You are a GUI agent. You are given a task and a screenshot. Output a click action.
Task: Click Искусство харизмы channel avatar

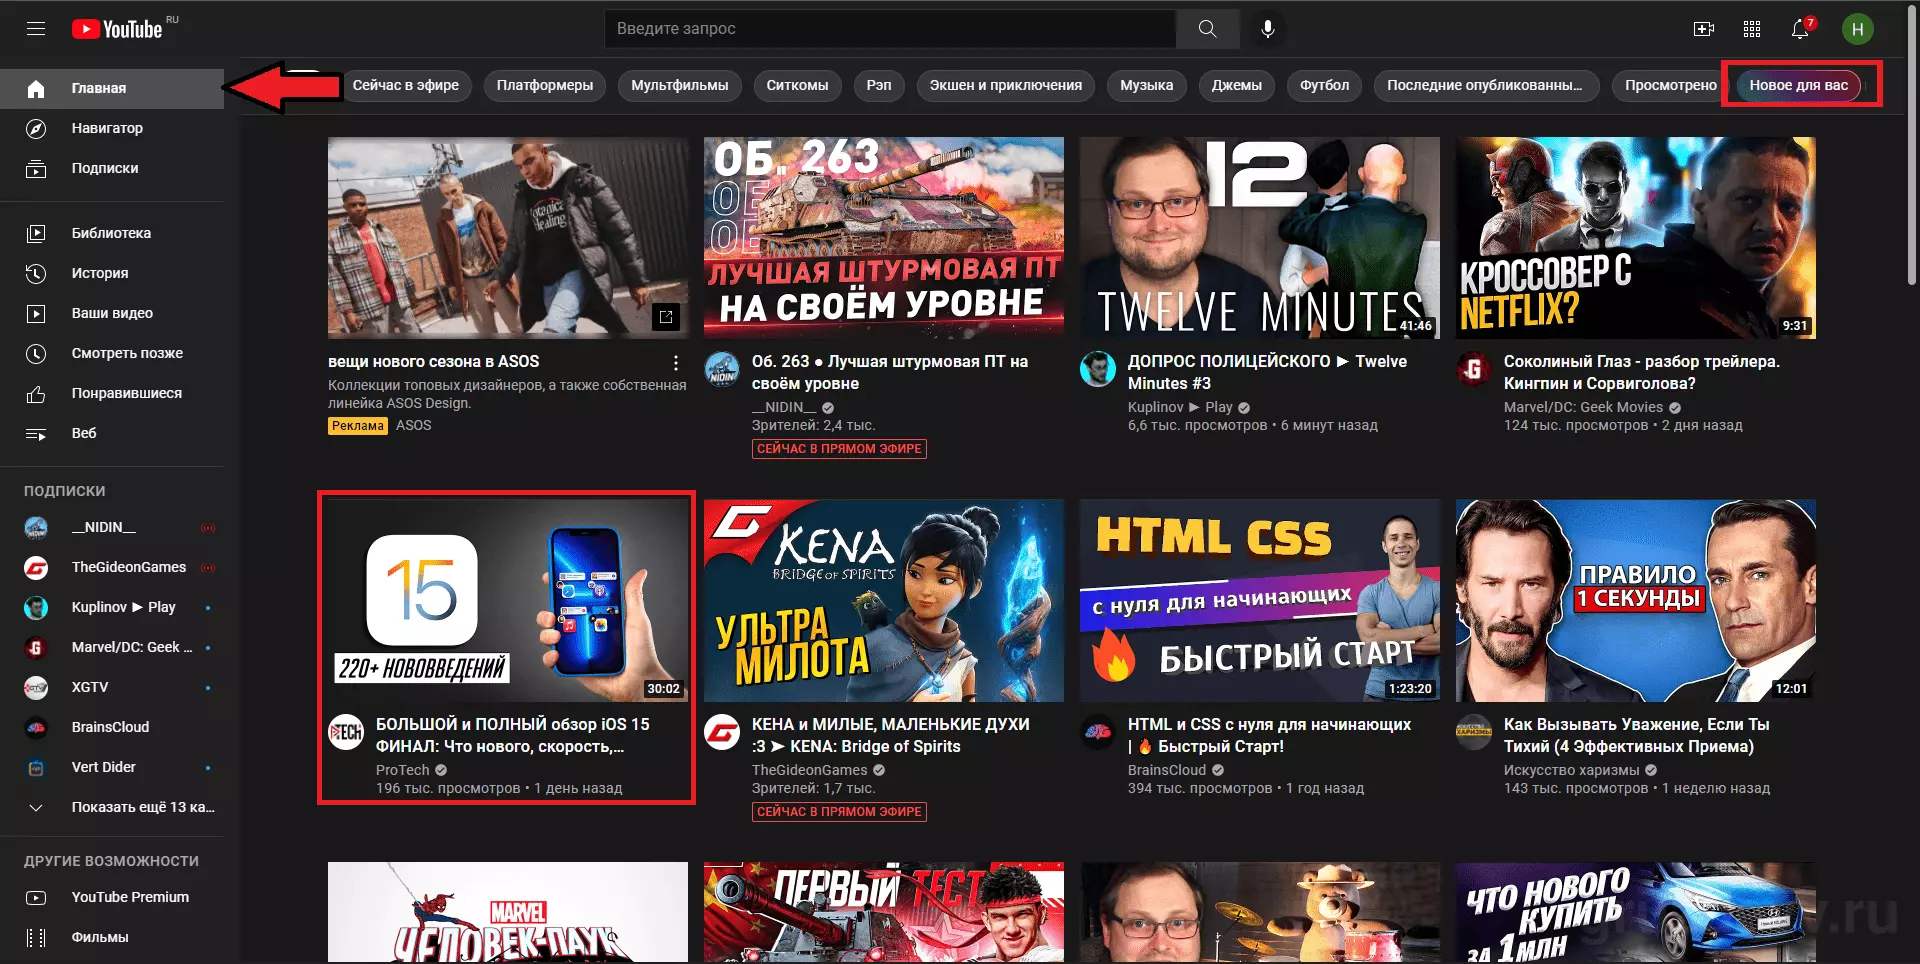1474,732
